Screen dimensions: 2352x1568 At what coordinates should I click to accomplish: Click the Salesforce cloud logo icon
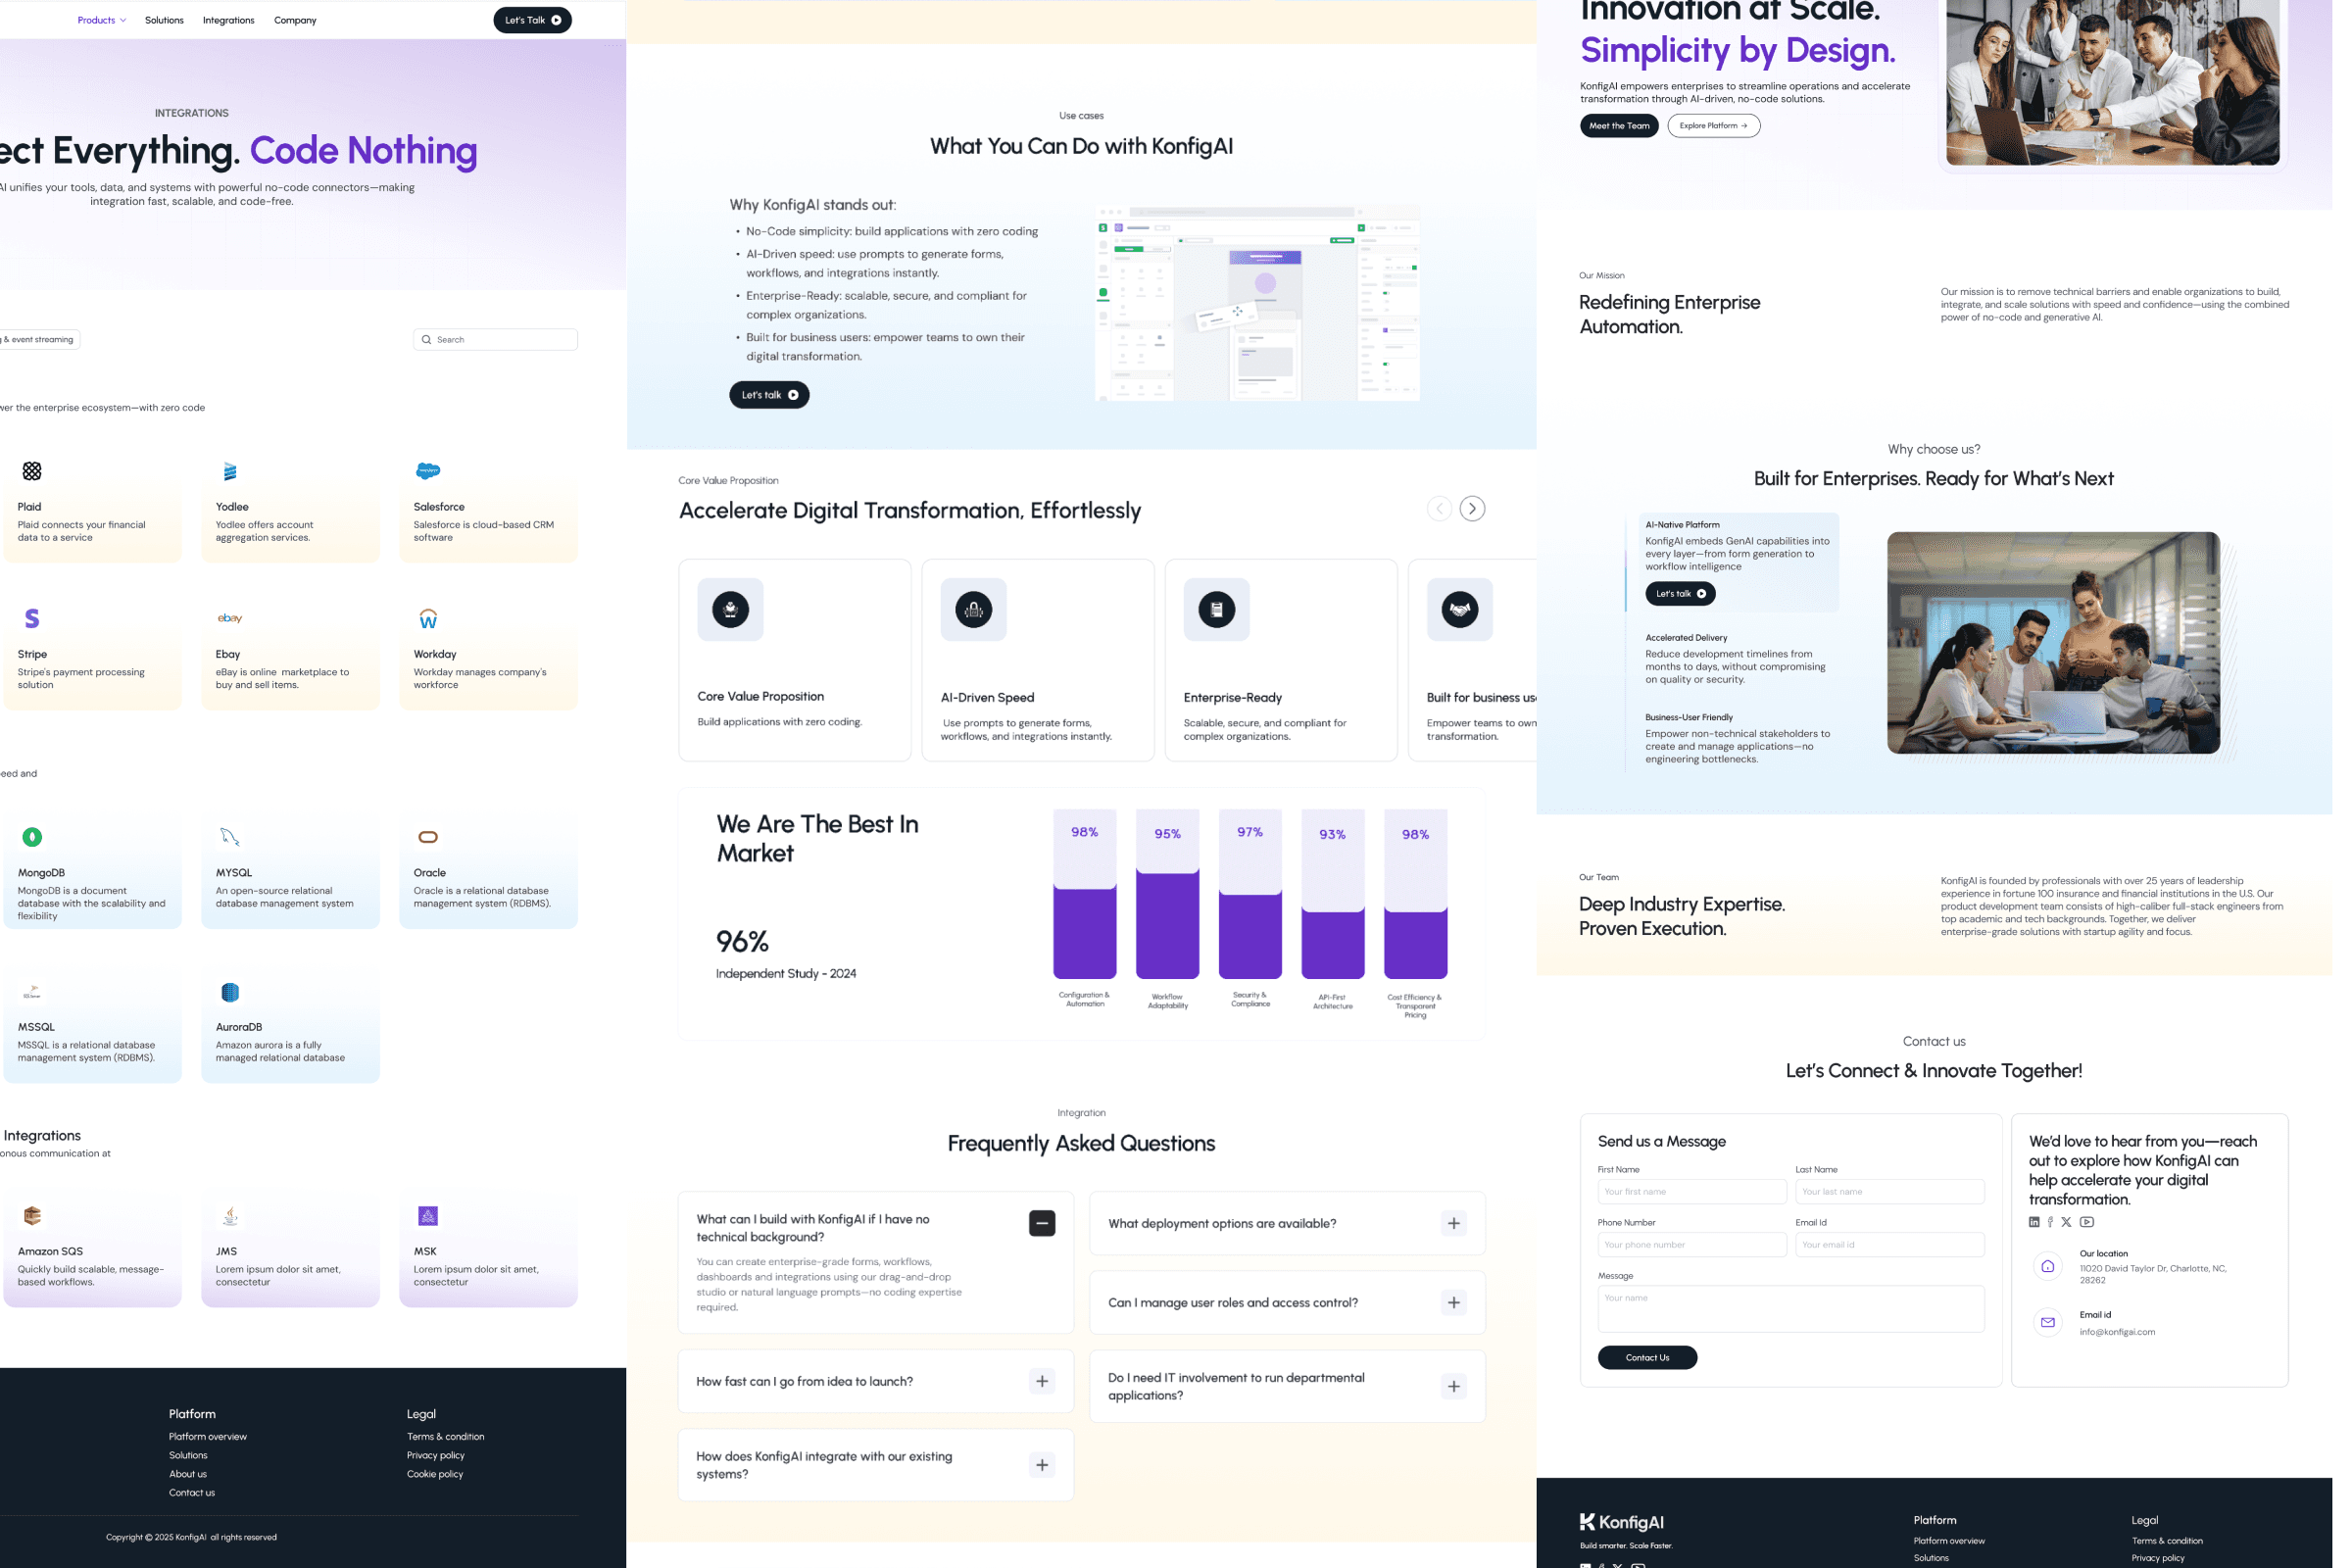428,471
